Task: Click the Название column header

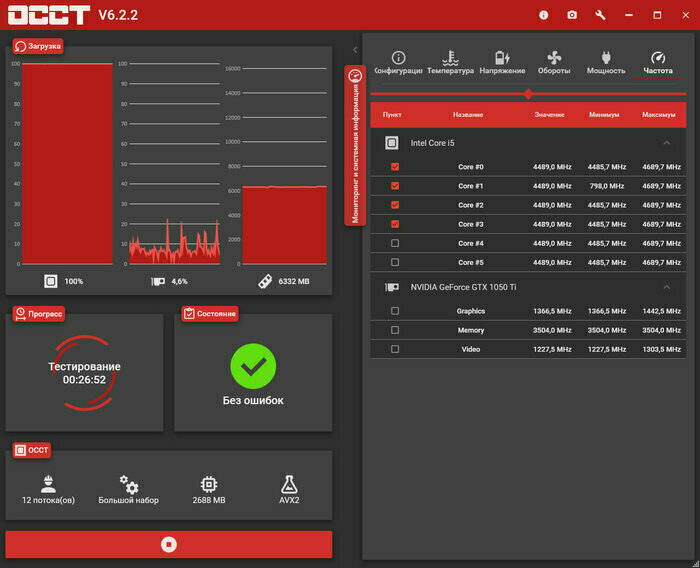Action: click(x=468, y=115)
